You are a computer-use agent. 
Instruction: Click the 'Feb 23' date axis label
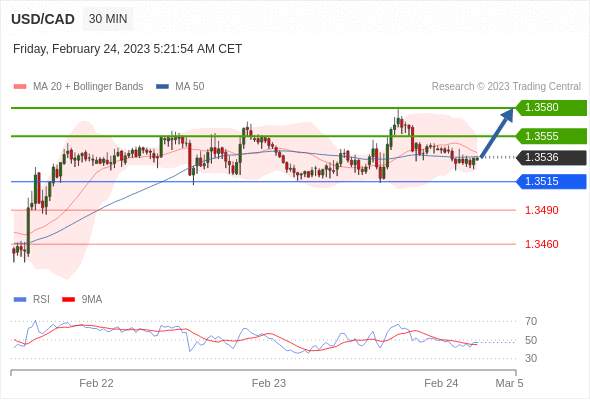[x=269, y=383]
